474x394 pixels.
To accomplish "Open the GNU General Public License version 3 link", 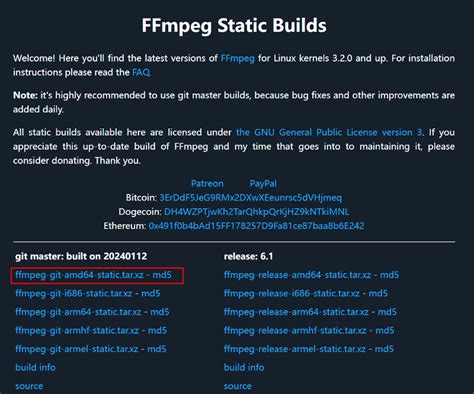I will (x=329, y=132).
